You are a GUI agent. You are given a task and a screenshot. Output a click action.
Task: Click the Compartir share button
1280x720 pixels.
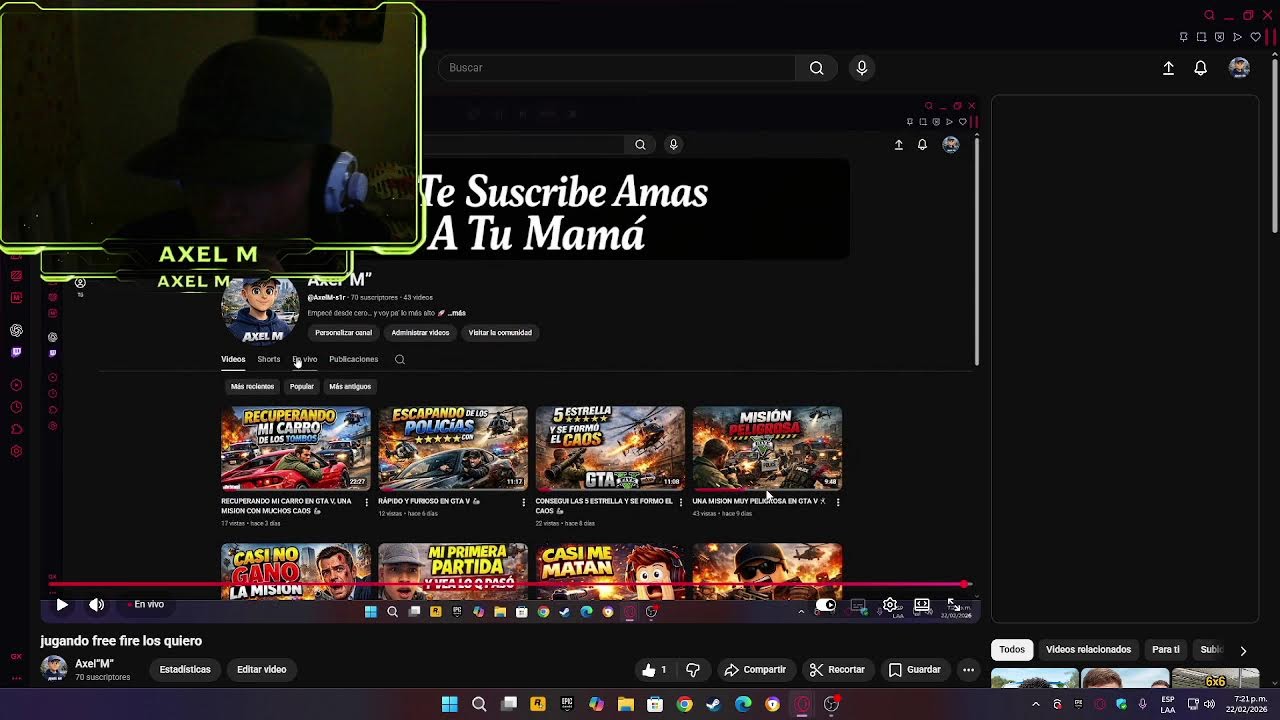pyautogui.click(x=755, y=670)
